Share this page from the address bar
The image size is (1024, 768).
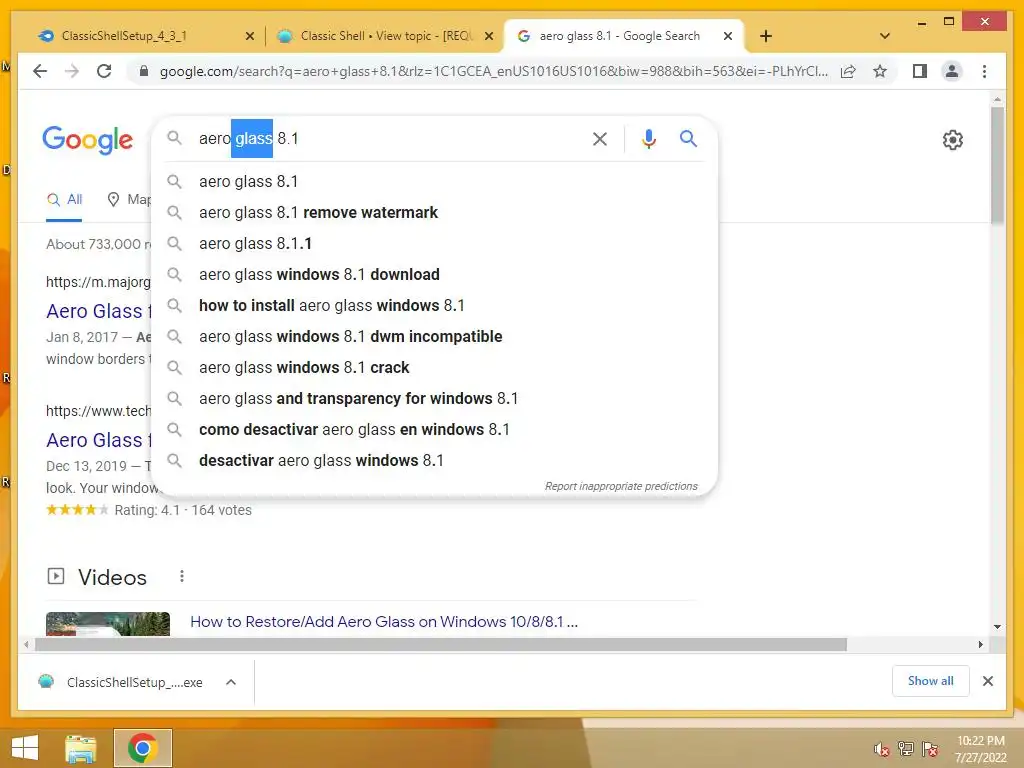click(x=848, y=71)
